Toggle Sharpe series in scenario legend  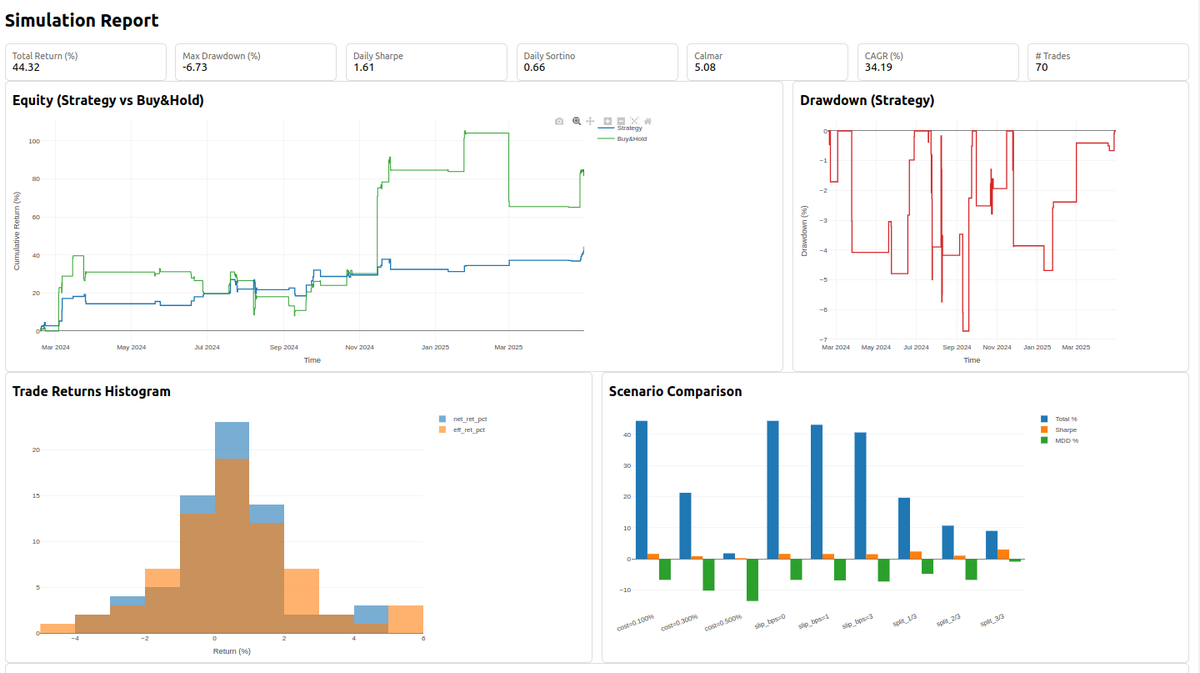pos(1059,430)
